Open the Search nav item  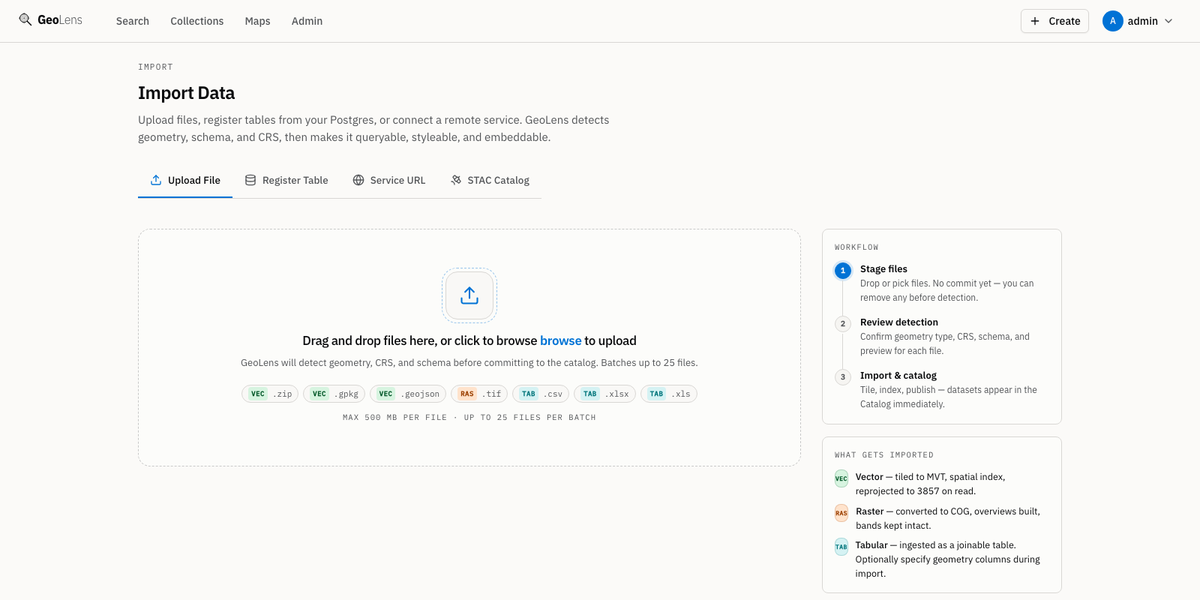(132, 21)
